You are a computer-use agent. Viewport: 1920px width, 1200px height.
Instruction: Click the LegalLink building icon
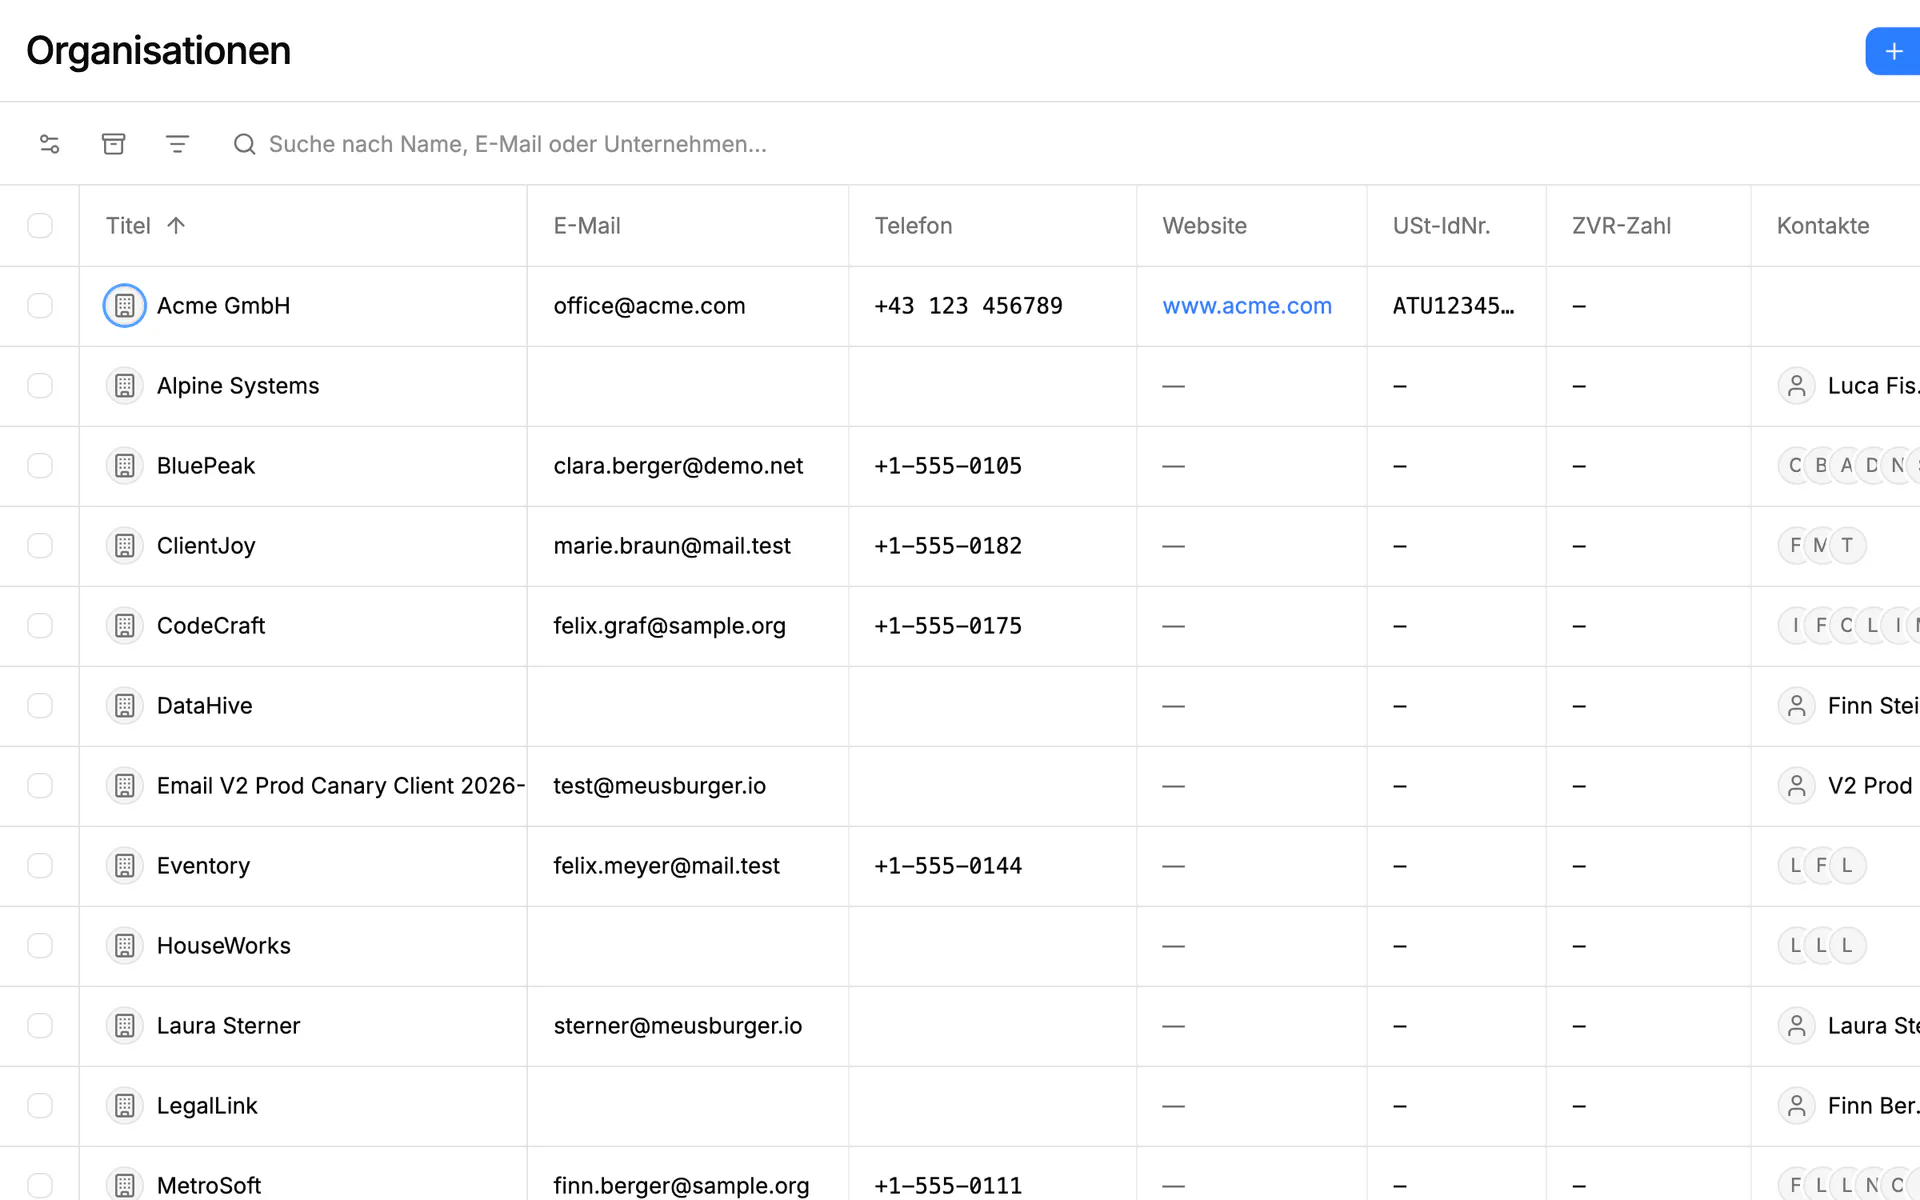point(125,1106)
